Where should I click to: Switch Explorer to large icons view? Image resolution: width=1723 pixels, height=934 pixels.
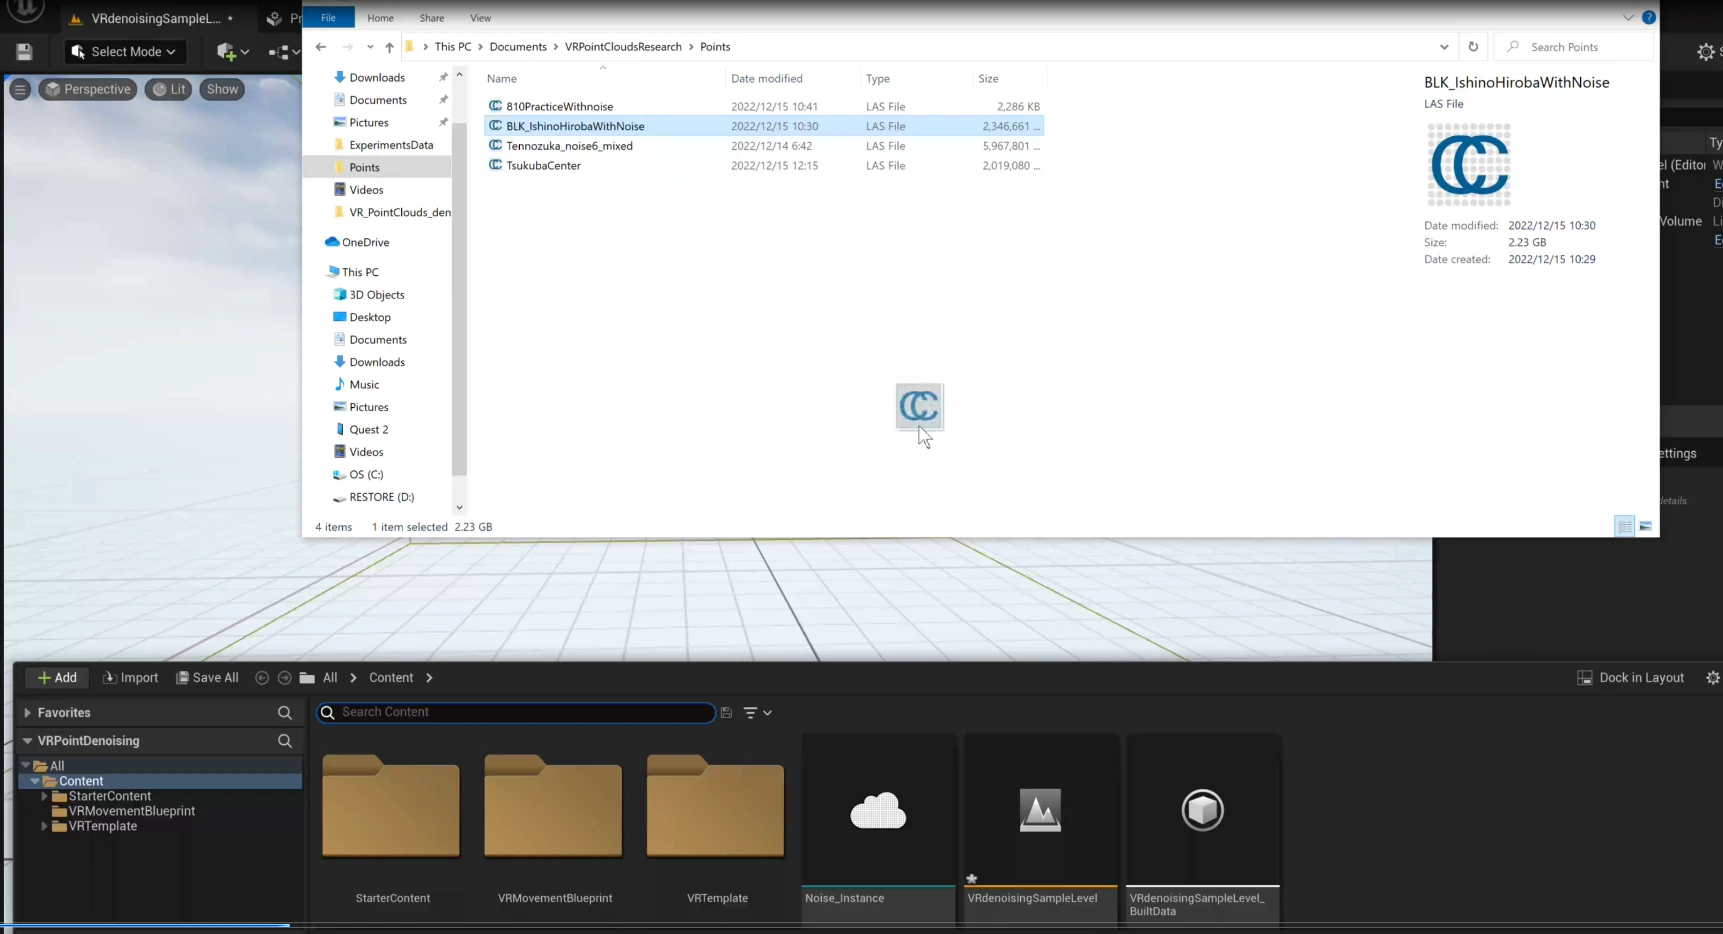[1646, 526]
